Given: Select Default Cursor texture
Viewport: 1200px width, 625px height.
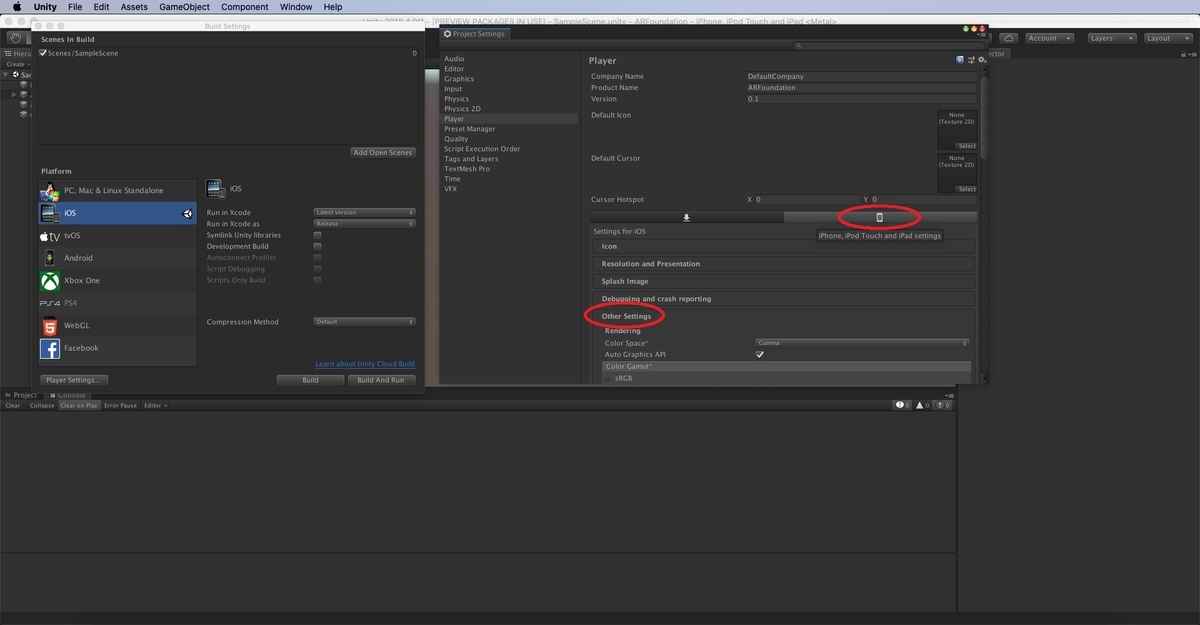Looking at the screenshot, I should (957, 172).
